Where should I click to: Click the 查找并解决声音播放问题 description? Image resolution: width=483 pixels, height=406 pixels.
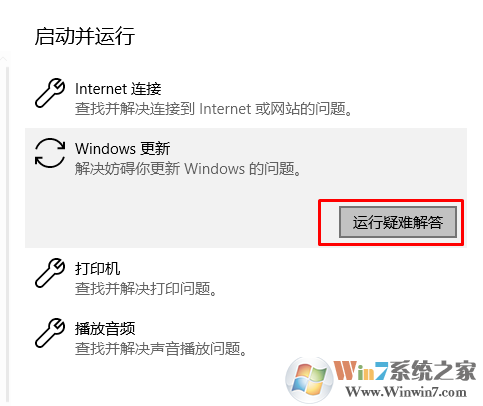pyautogui.click(x=161, y=349)
